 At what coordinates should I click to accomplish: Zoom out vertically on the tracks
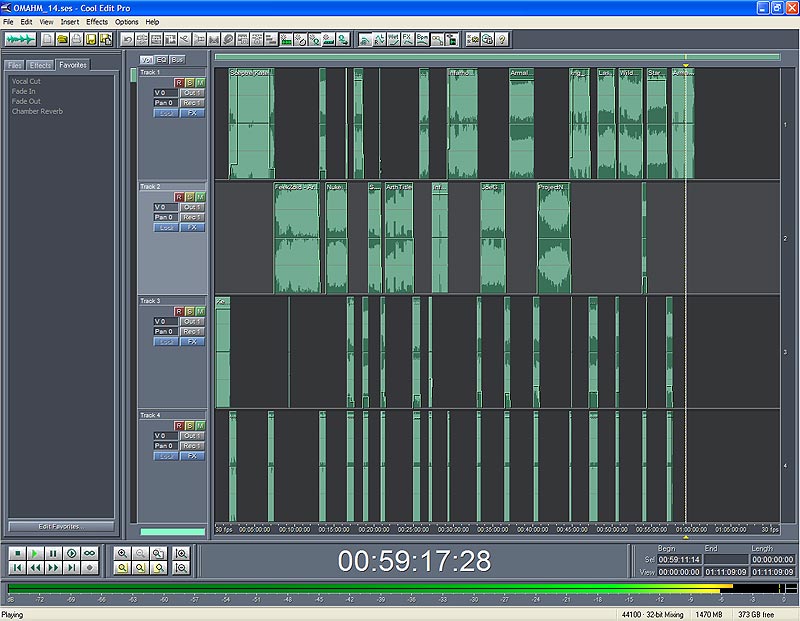tap(181, 567)
